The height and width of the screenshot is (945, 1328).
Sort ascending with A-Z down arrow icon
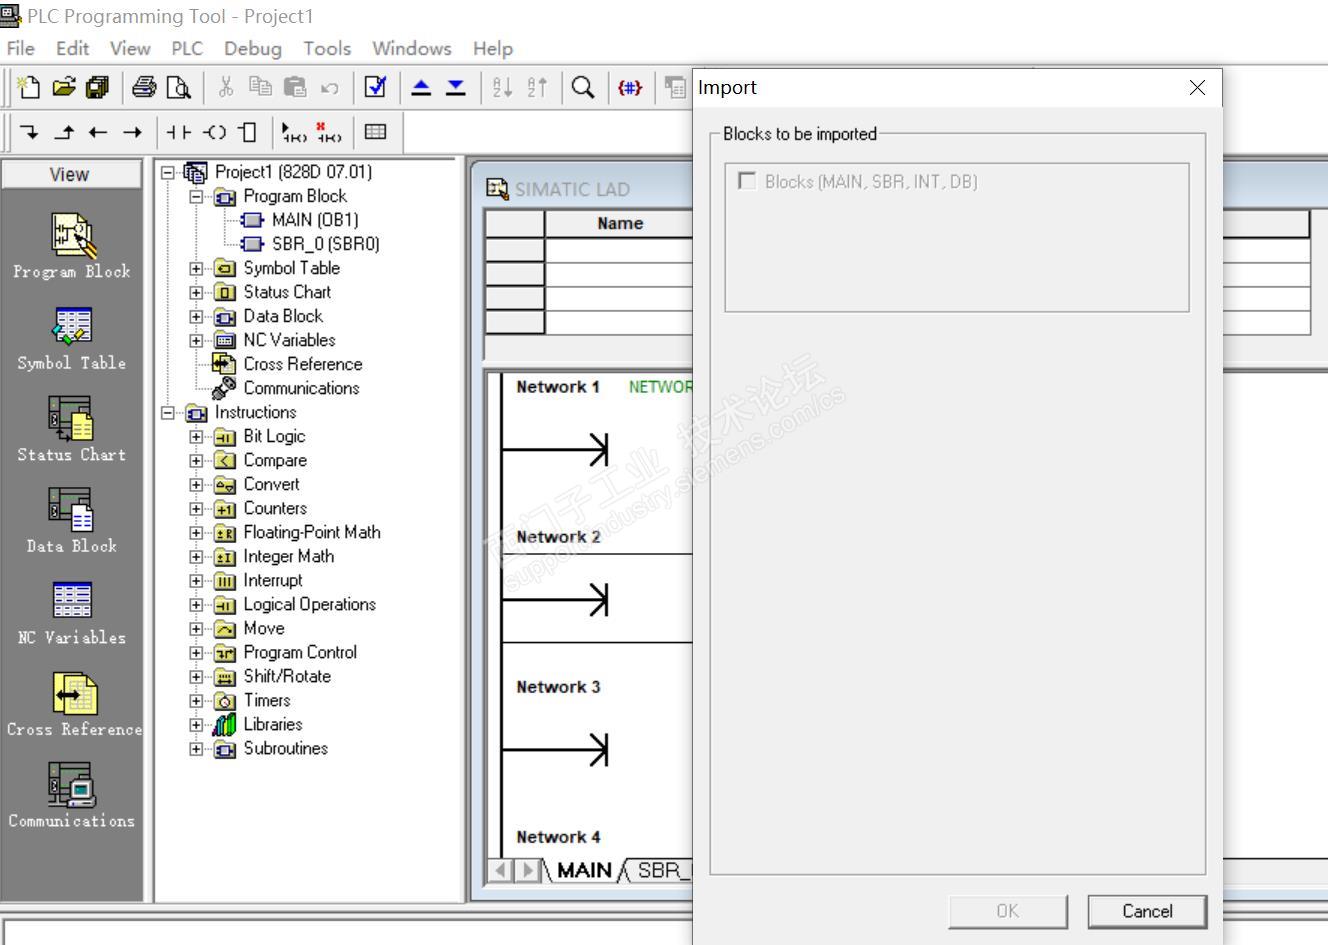503,88
